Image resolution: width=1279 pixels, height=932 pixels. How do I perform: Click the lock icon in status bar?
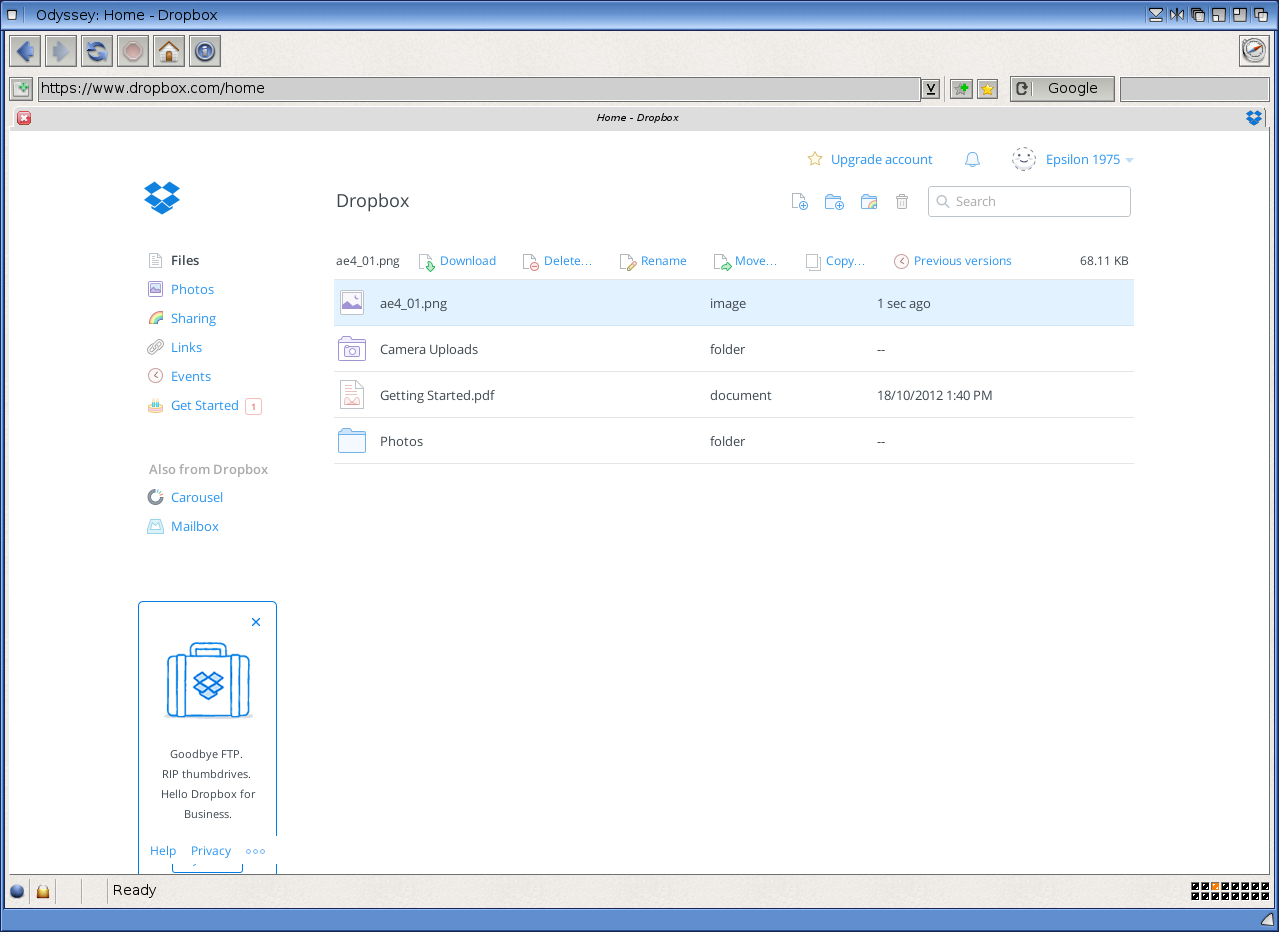click(43, 891)
